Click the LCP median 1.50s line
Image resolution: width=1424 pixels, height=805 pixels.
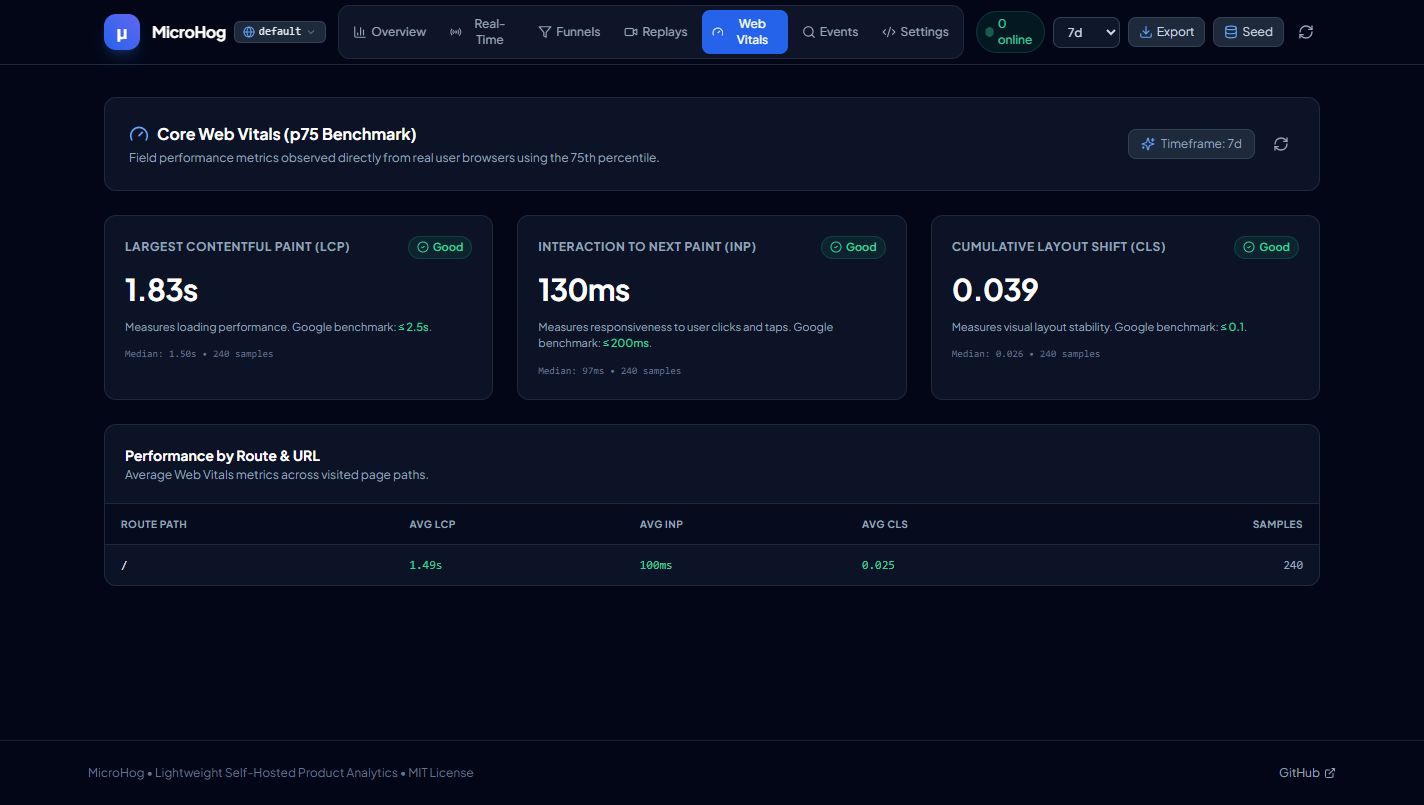click(199, 354)
